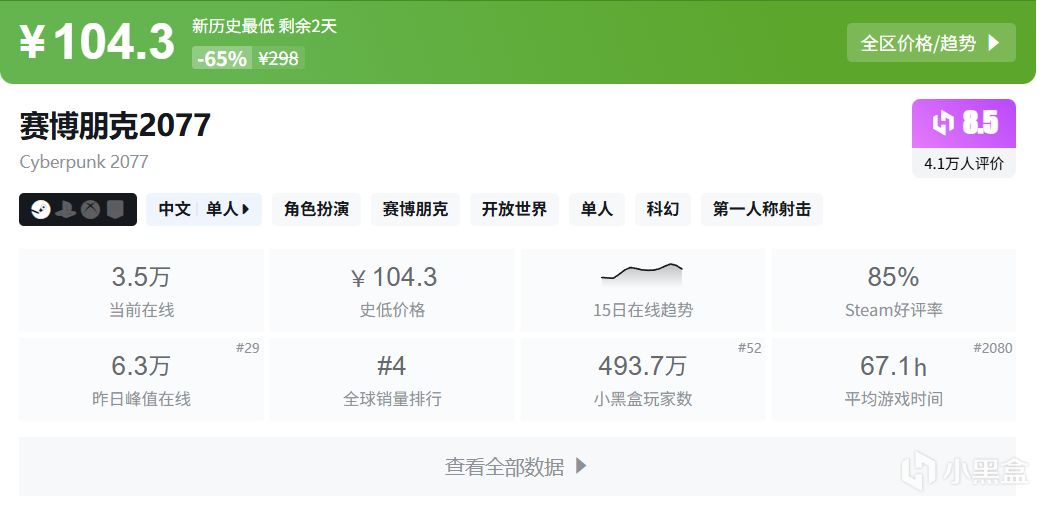Click the 85% Steam好评率 stat card
The width and height of the screenshot is (1059, 505).
(x=894, y=290)
